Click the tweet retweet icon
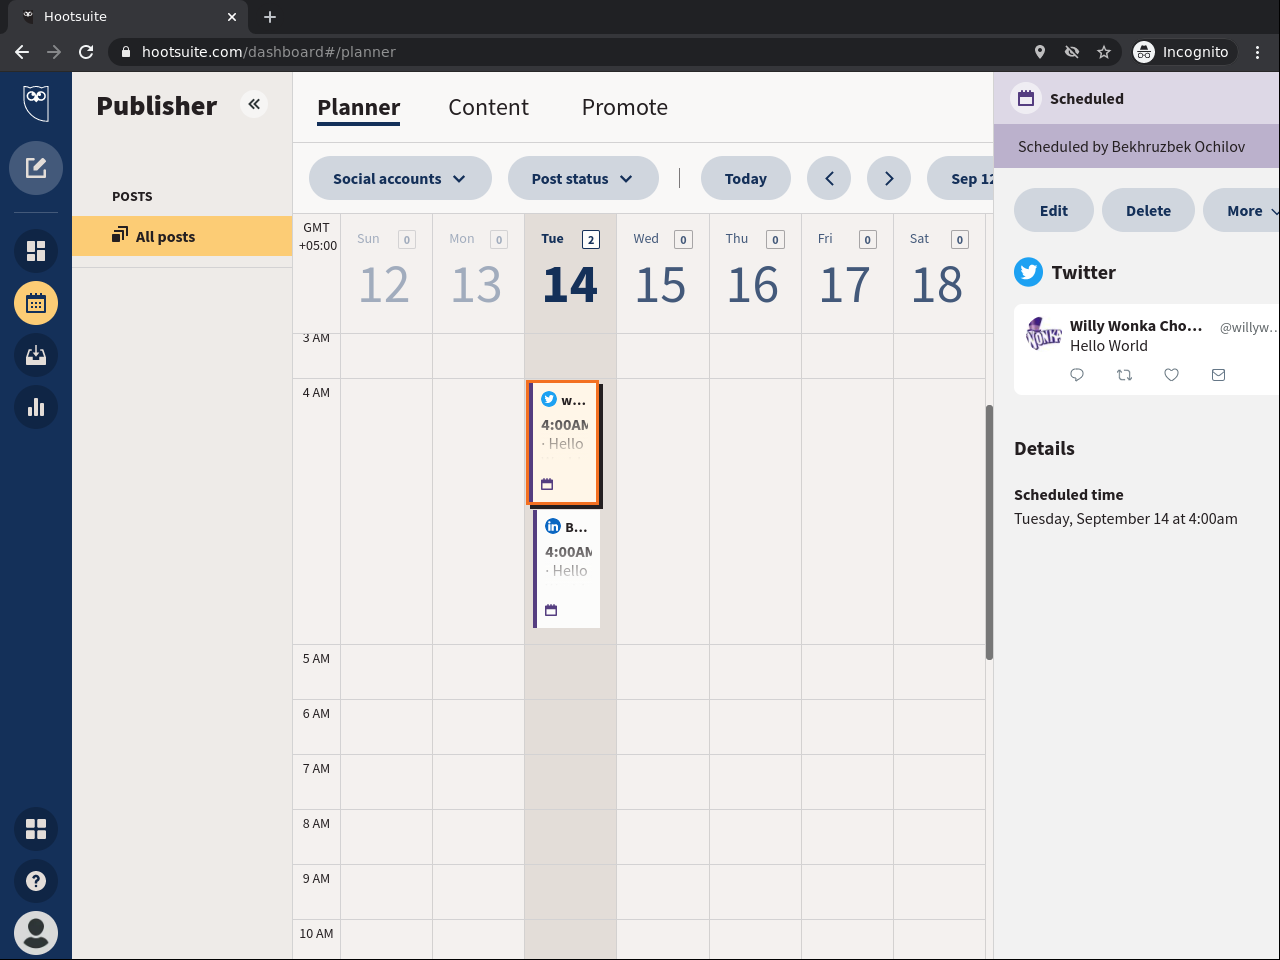1280x960 pixels. point(1124,375)
